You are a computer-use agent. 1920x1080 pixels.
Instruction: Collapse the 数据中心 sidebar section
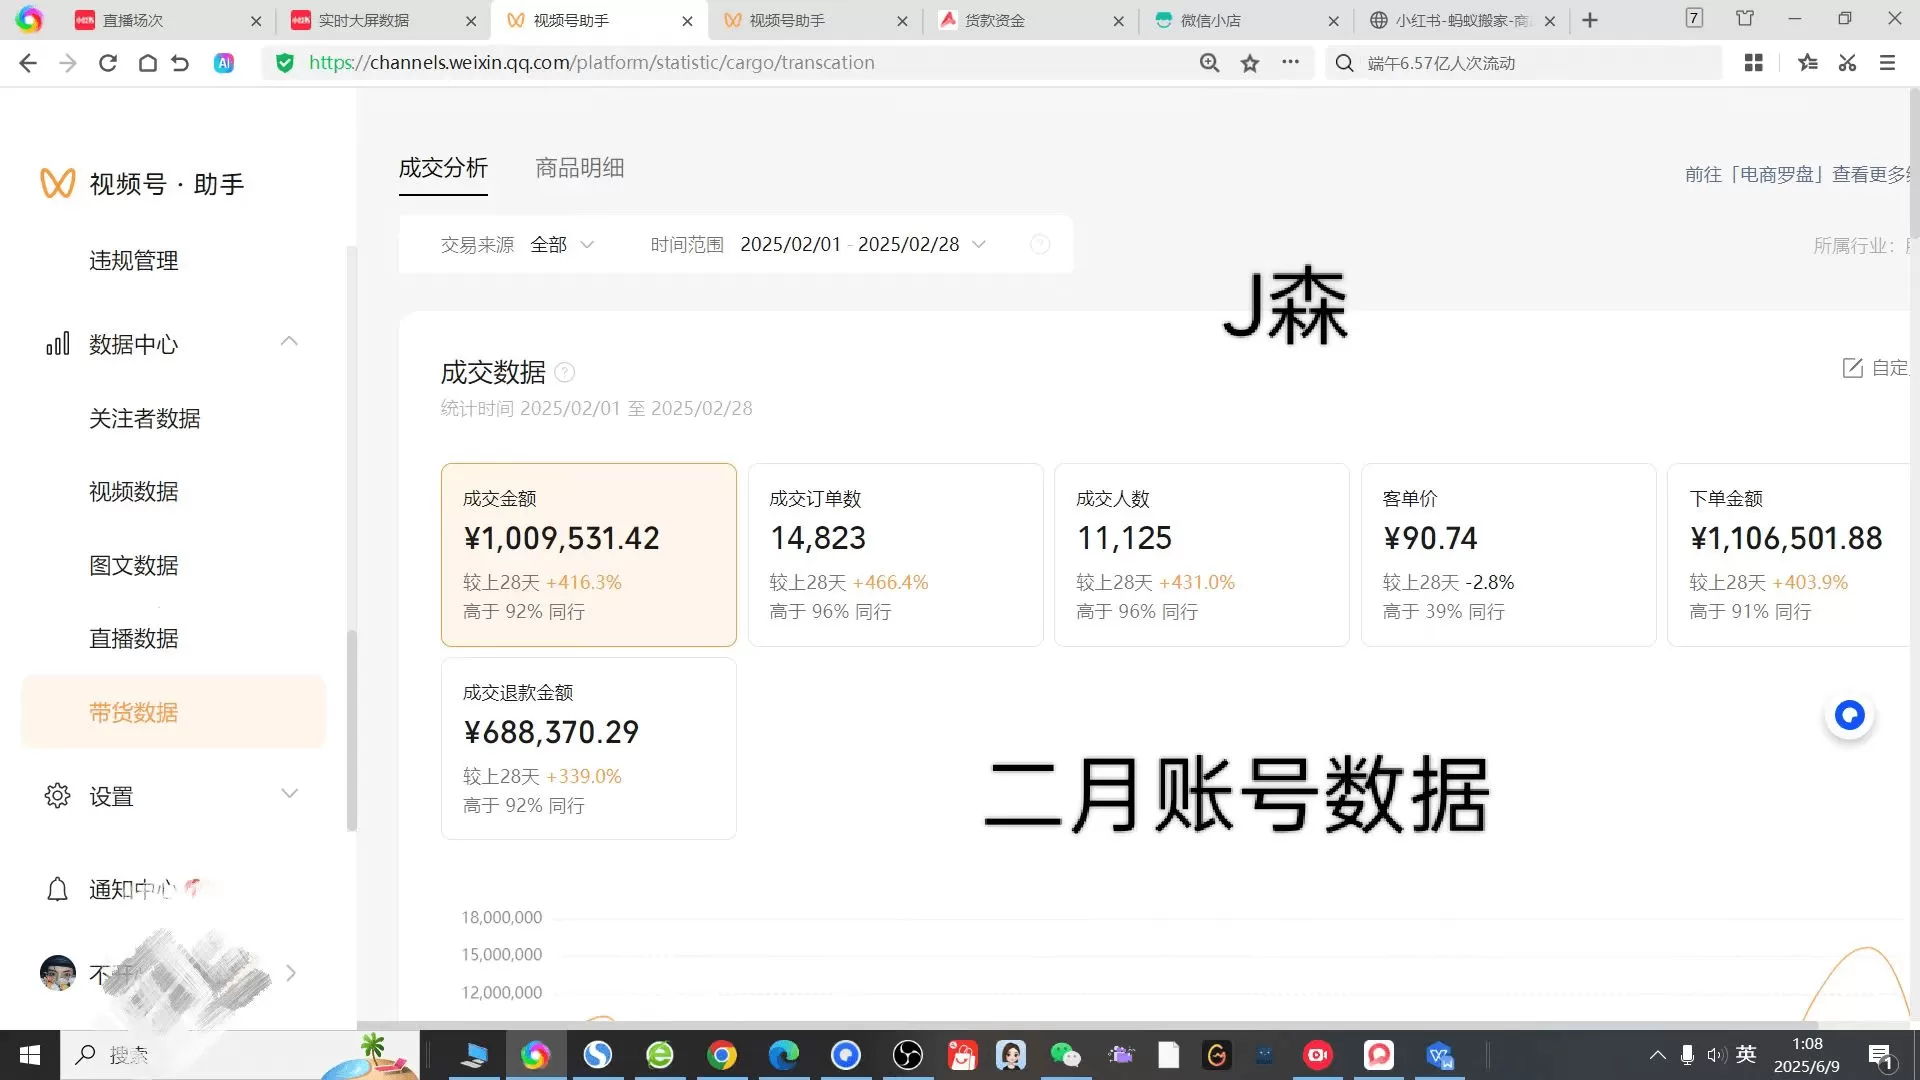(289, 341)
